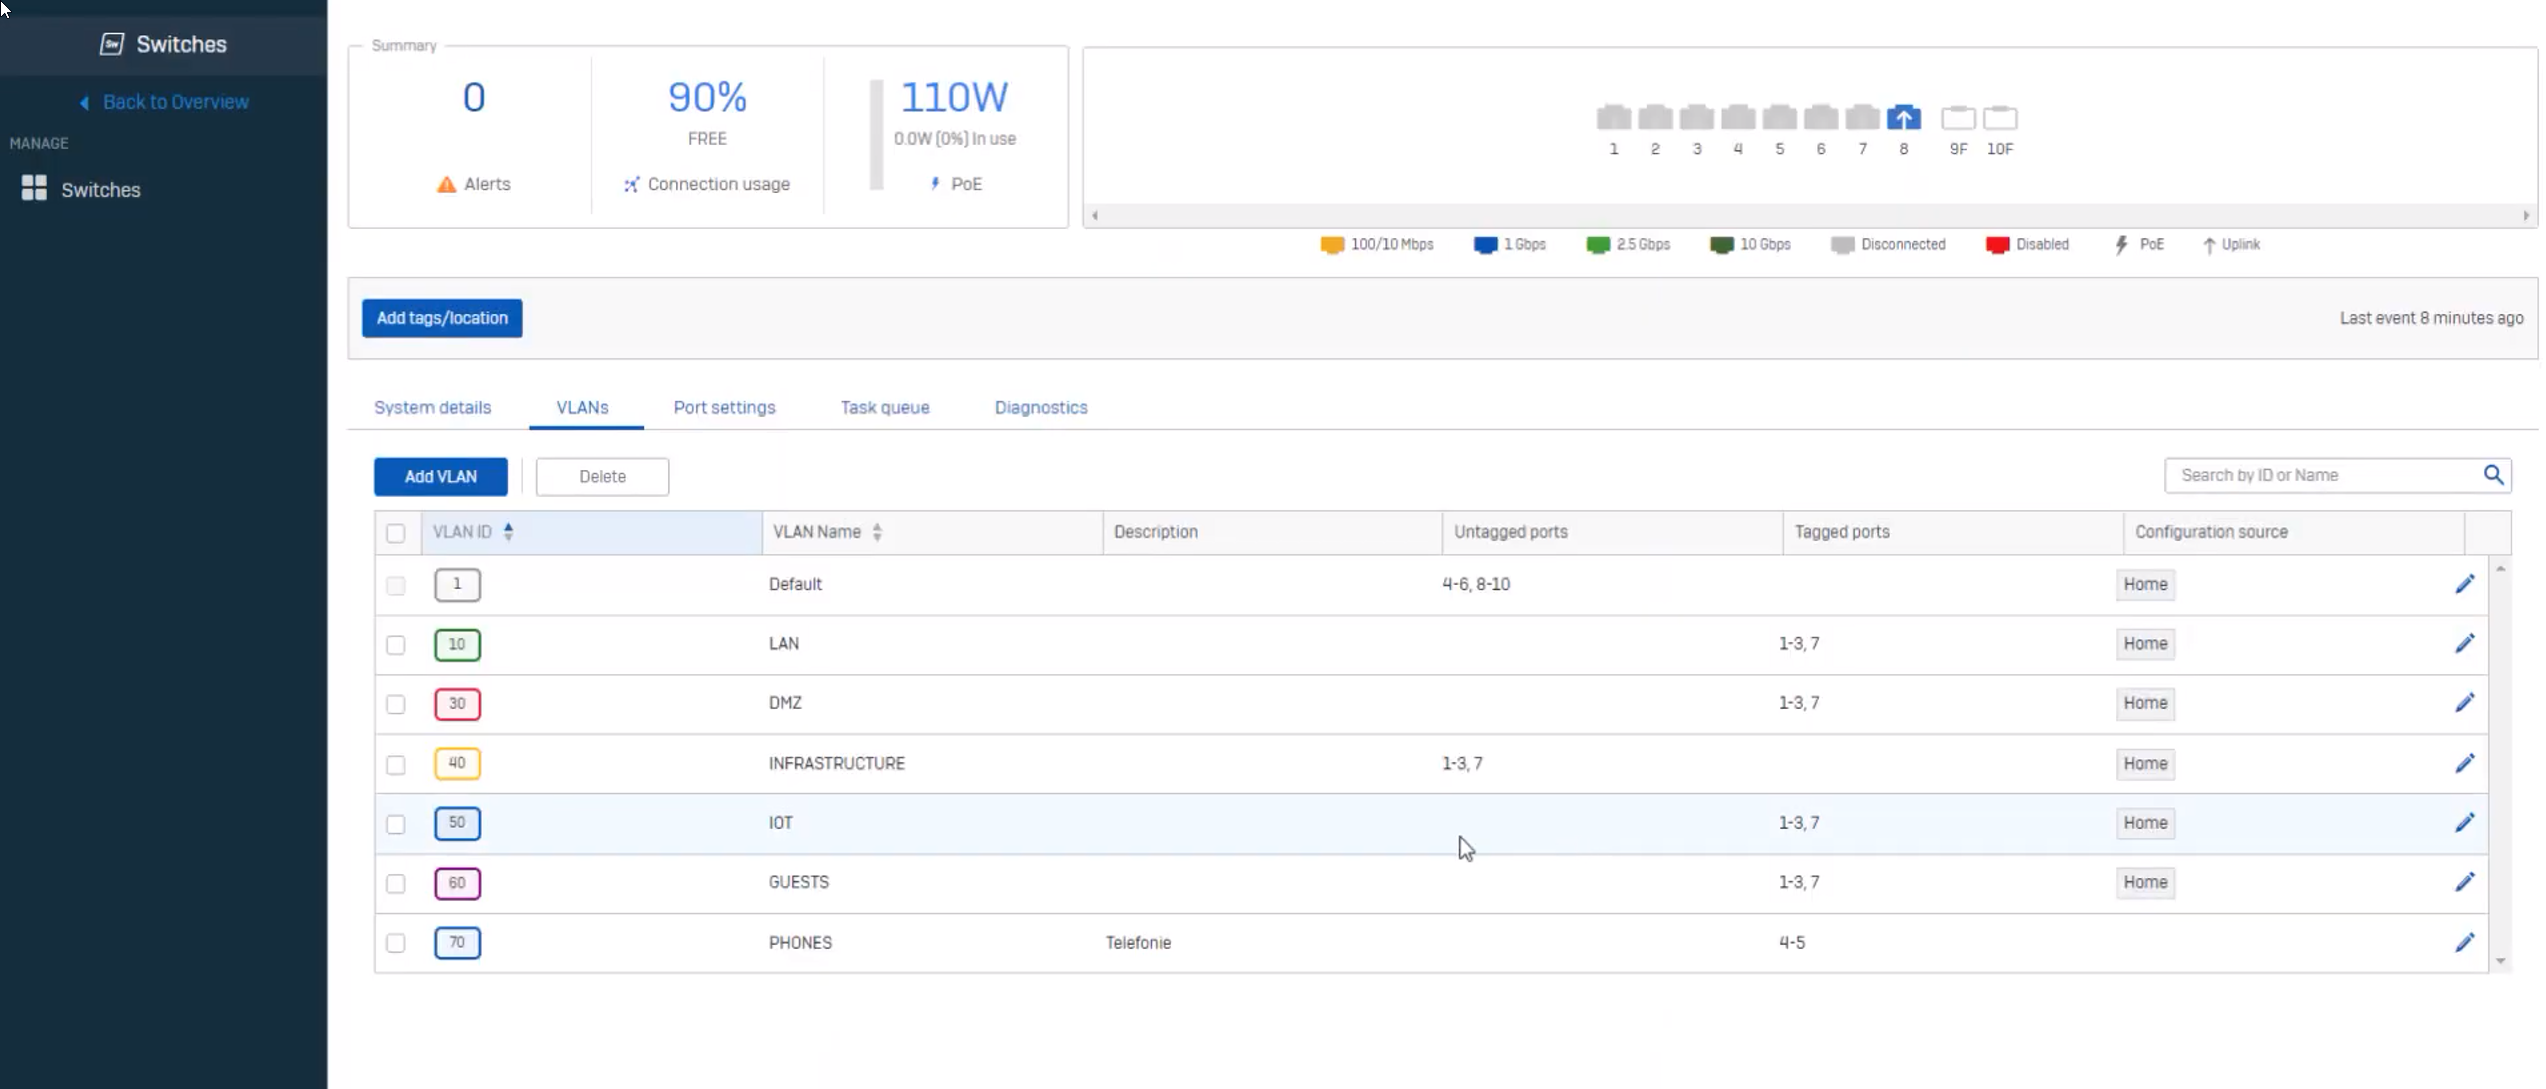Click edit pencil for PHONES VLAN
The width and height of the screenshot is (2546, 1089).
pos(2464,942)
